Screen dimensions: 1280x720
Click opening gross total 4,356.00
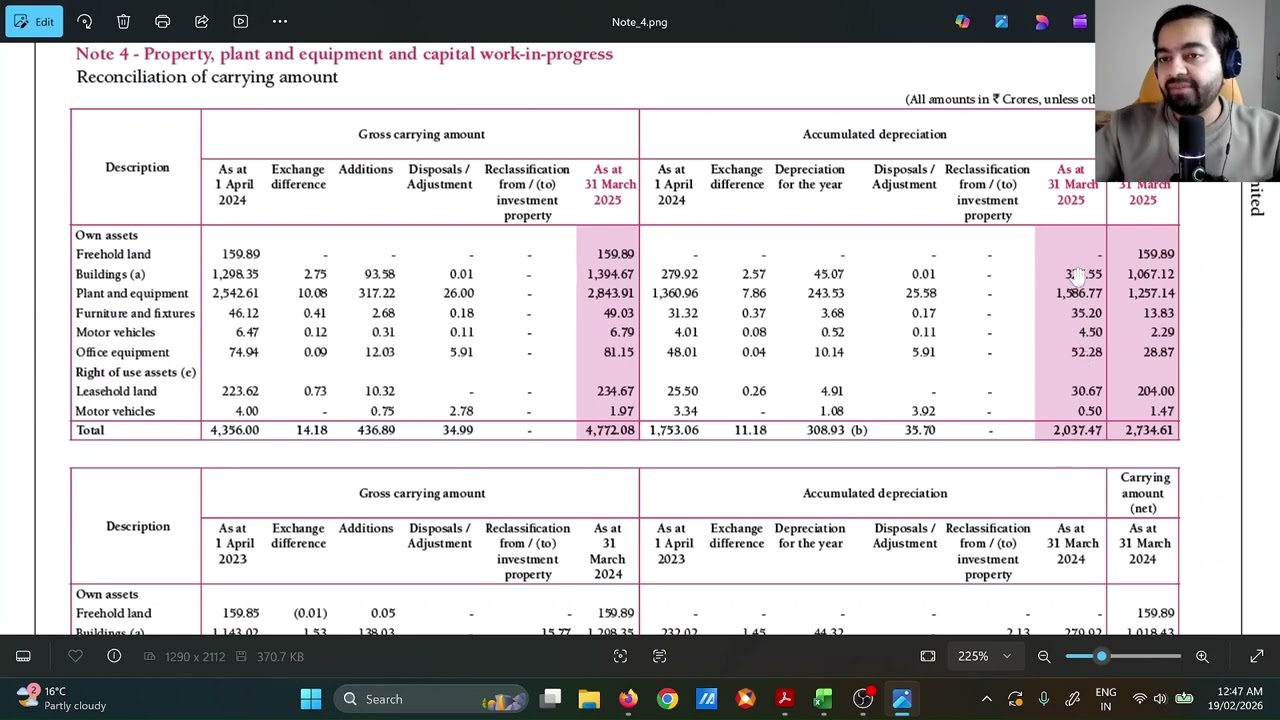coord(235,430)
